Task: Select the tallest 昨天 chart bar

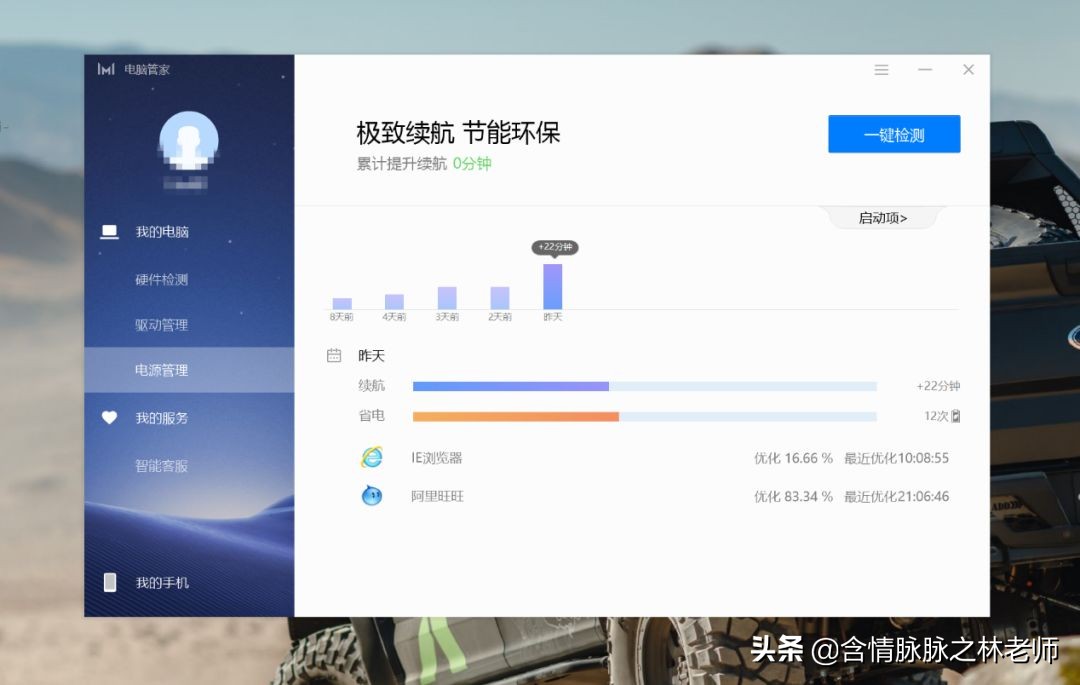Action: (553, 285)
